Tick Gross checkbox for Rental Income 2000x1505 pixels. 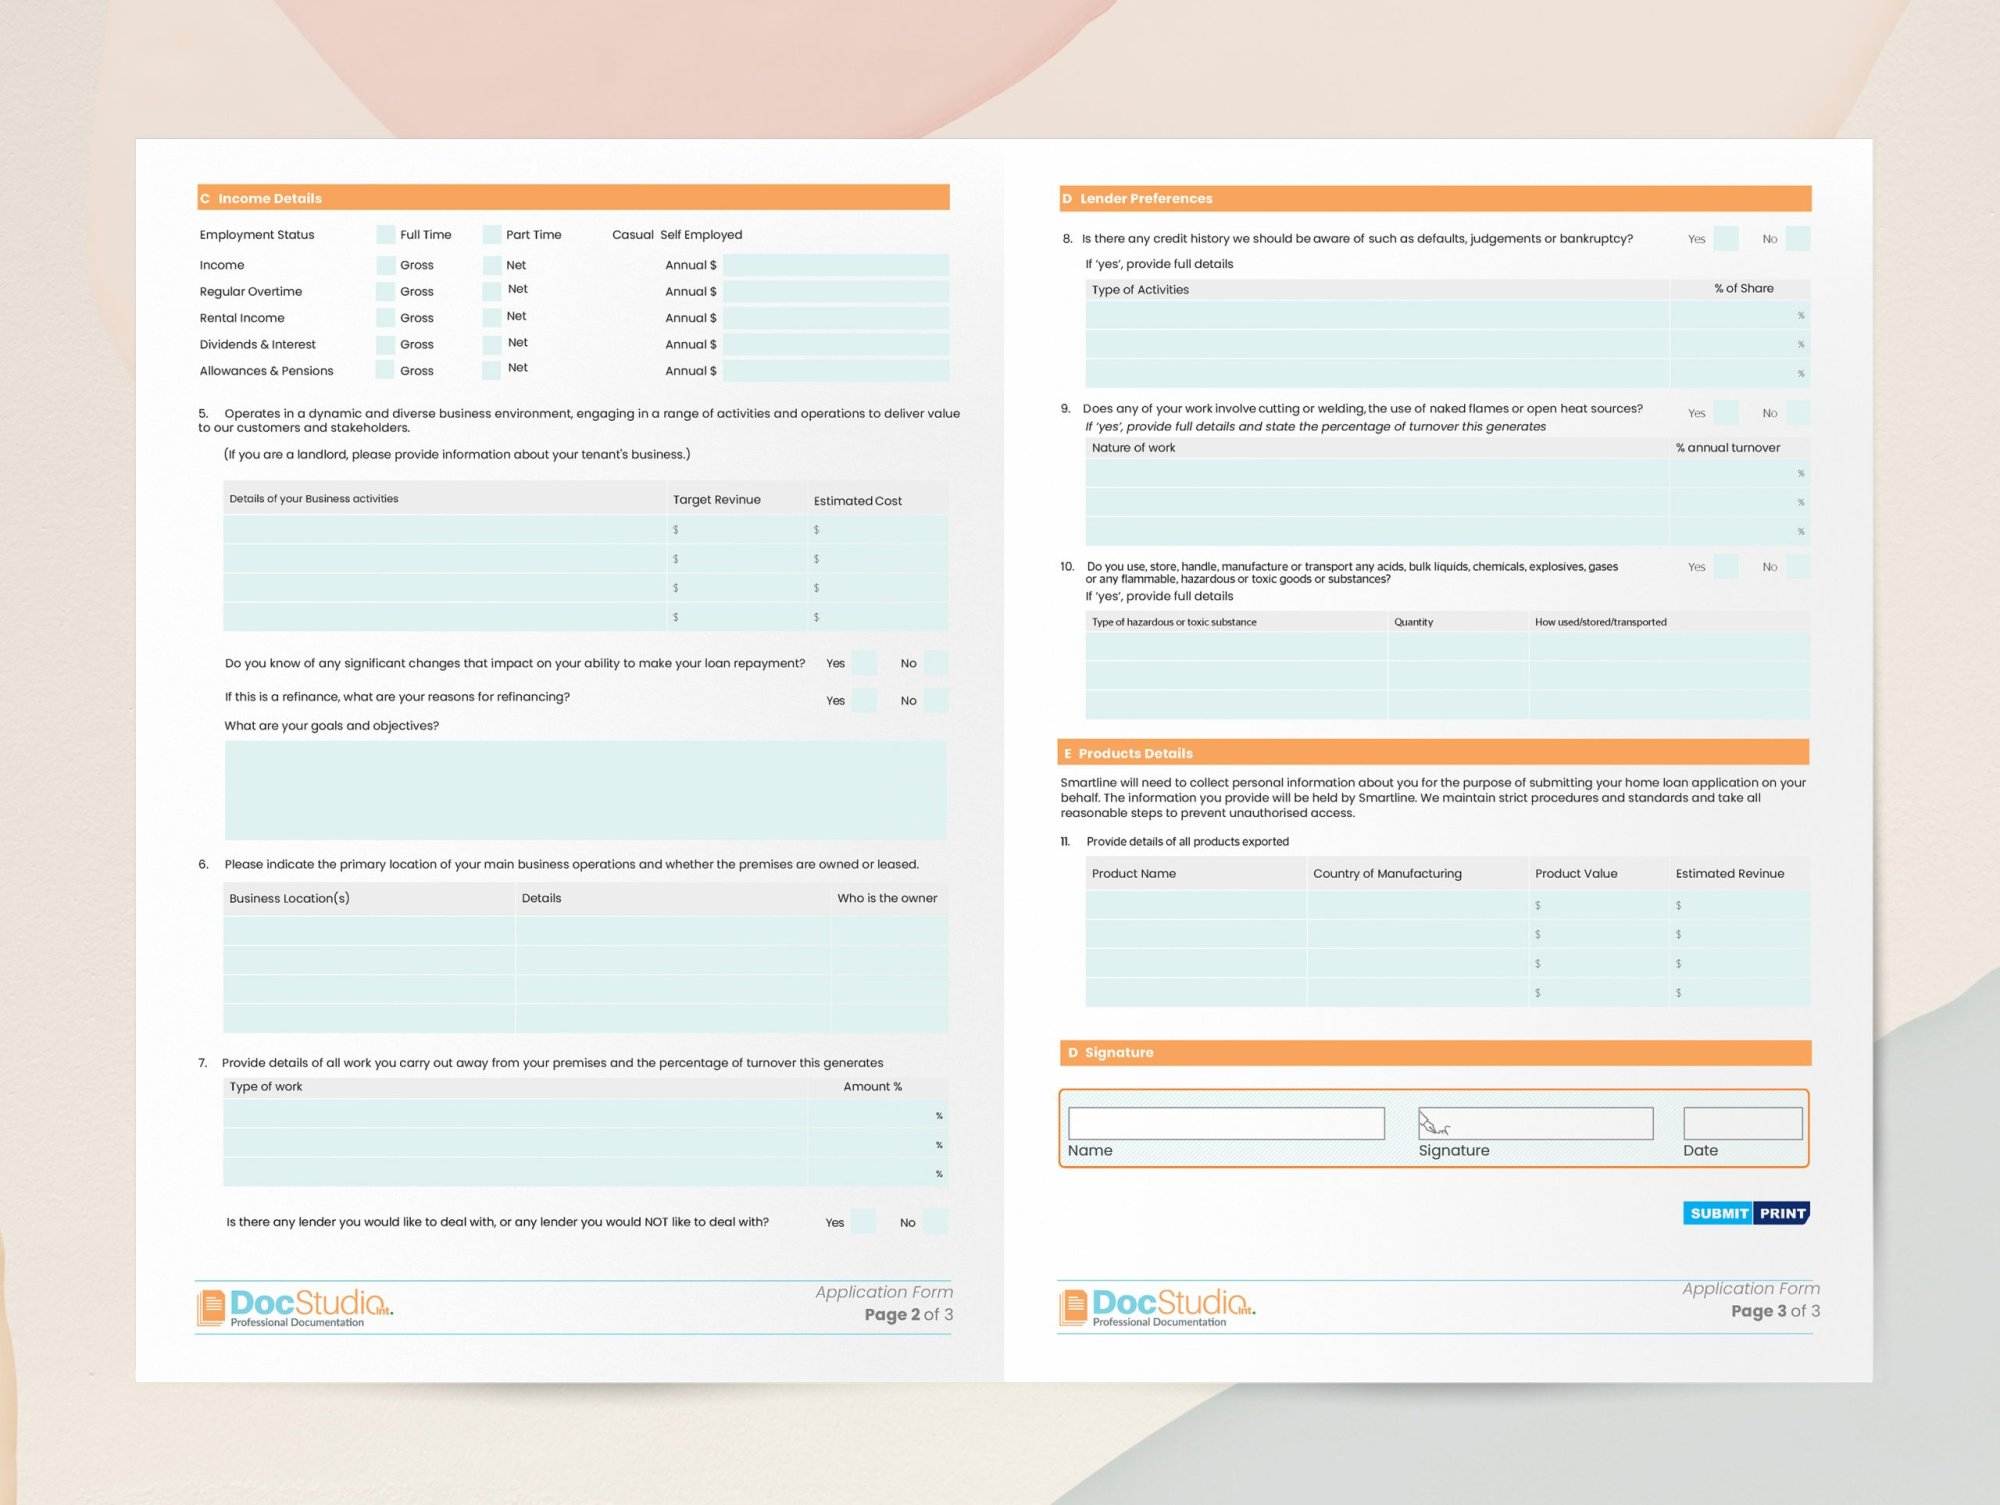pyautogui.click(x=385, y=318)
